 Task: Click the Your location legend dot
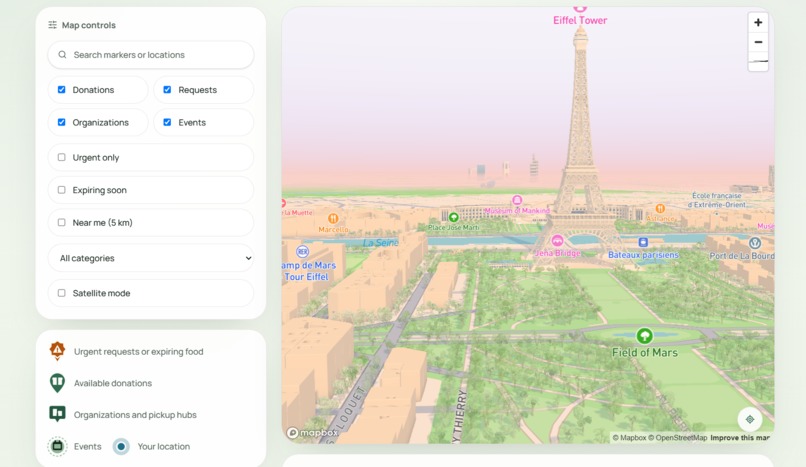pos(121,446)
